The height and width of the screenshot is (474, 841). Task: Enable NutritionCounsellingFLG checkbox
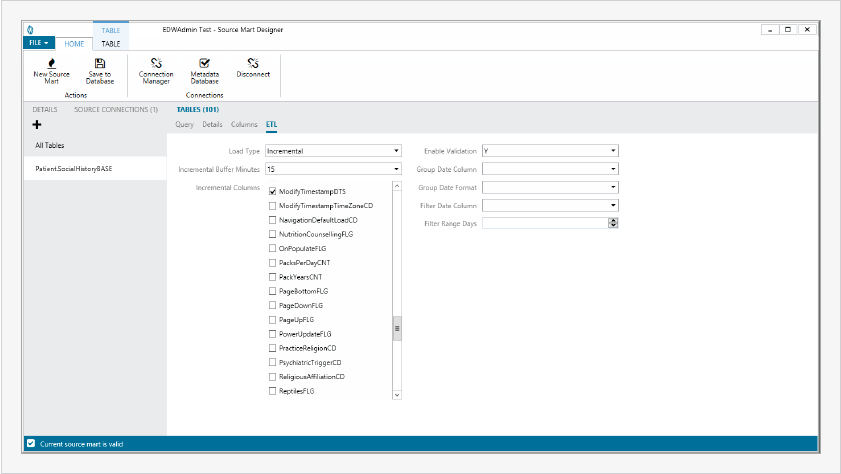272,234
